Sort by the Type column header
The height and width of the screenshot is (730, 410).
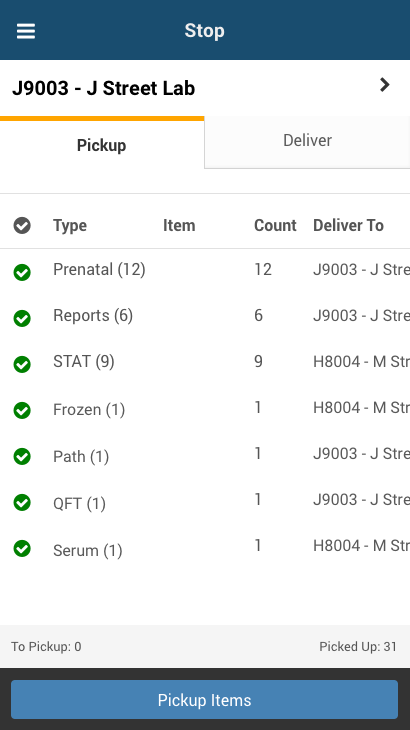click(70, 225)
